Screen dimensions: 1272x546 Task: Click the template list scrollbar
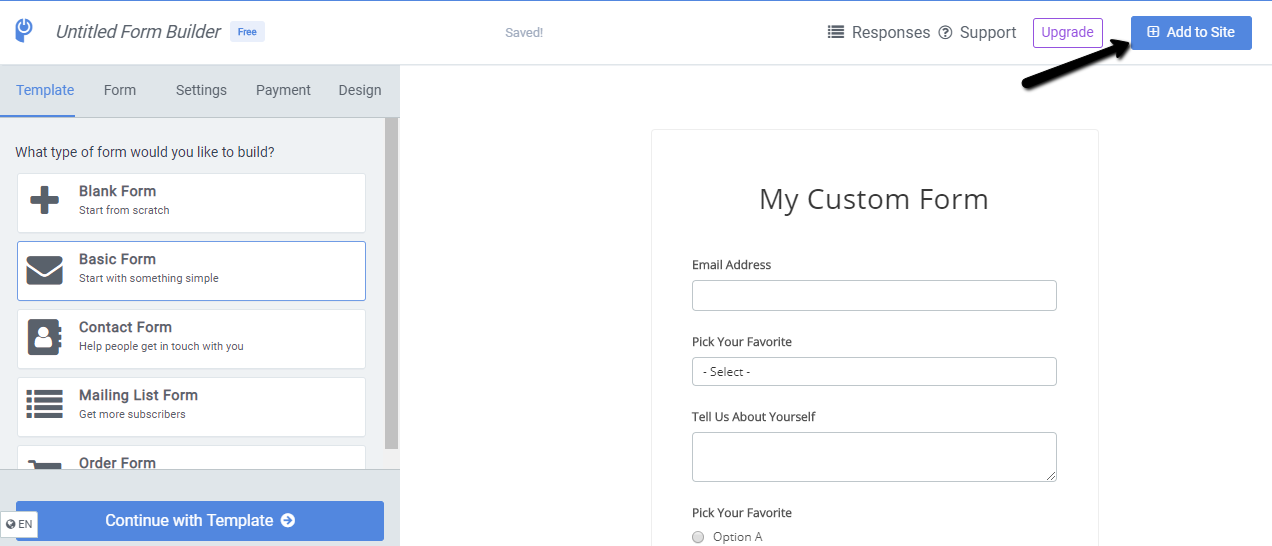pyautogui.click(x=392, y=283)
